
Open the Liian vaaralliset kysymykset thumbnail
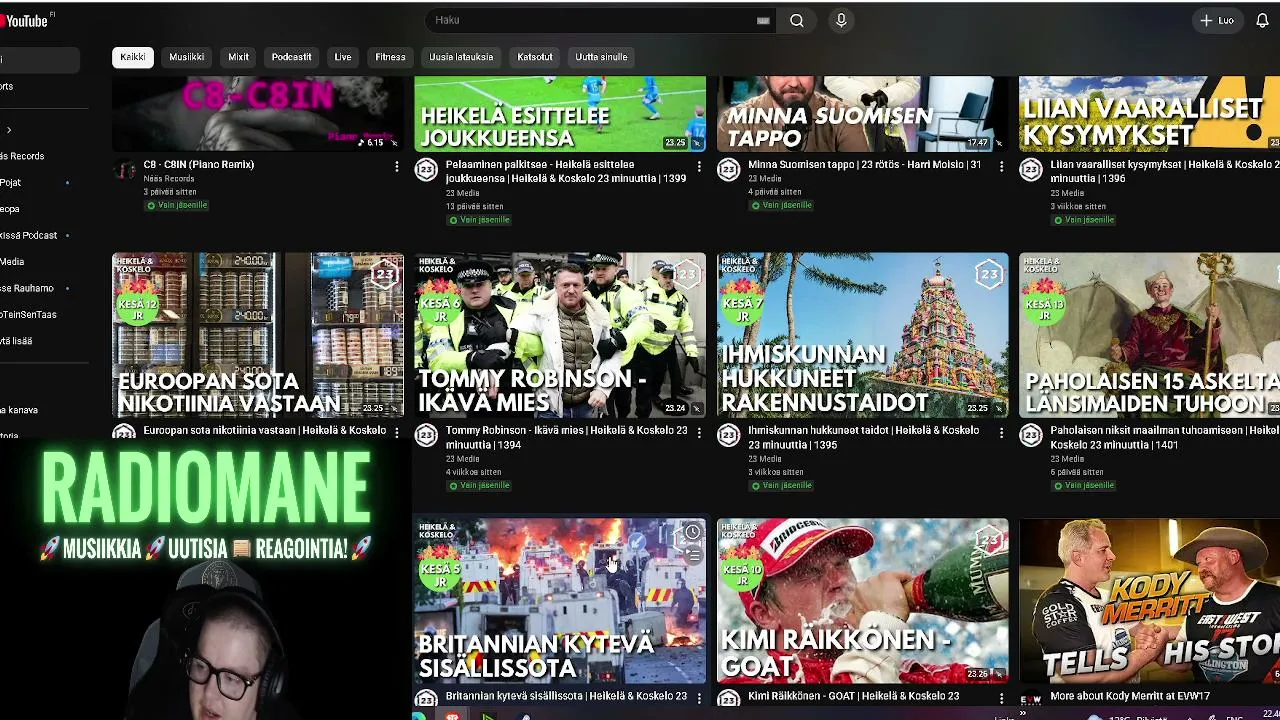coord(1149,114)
